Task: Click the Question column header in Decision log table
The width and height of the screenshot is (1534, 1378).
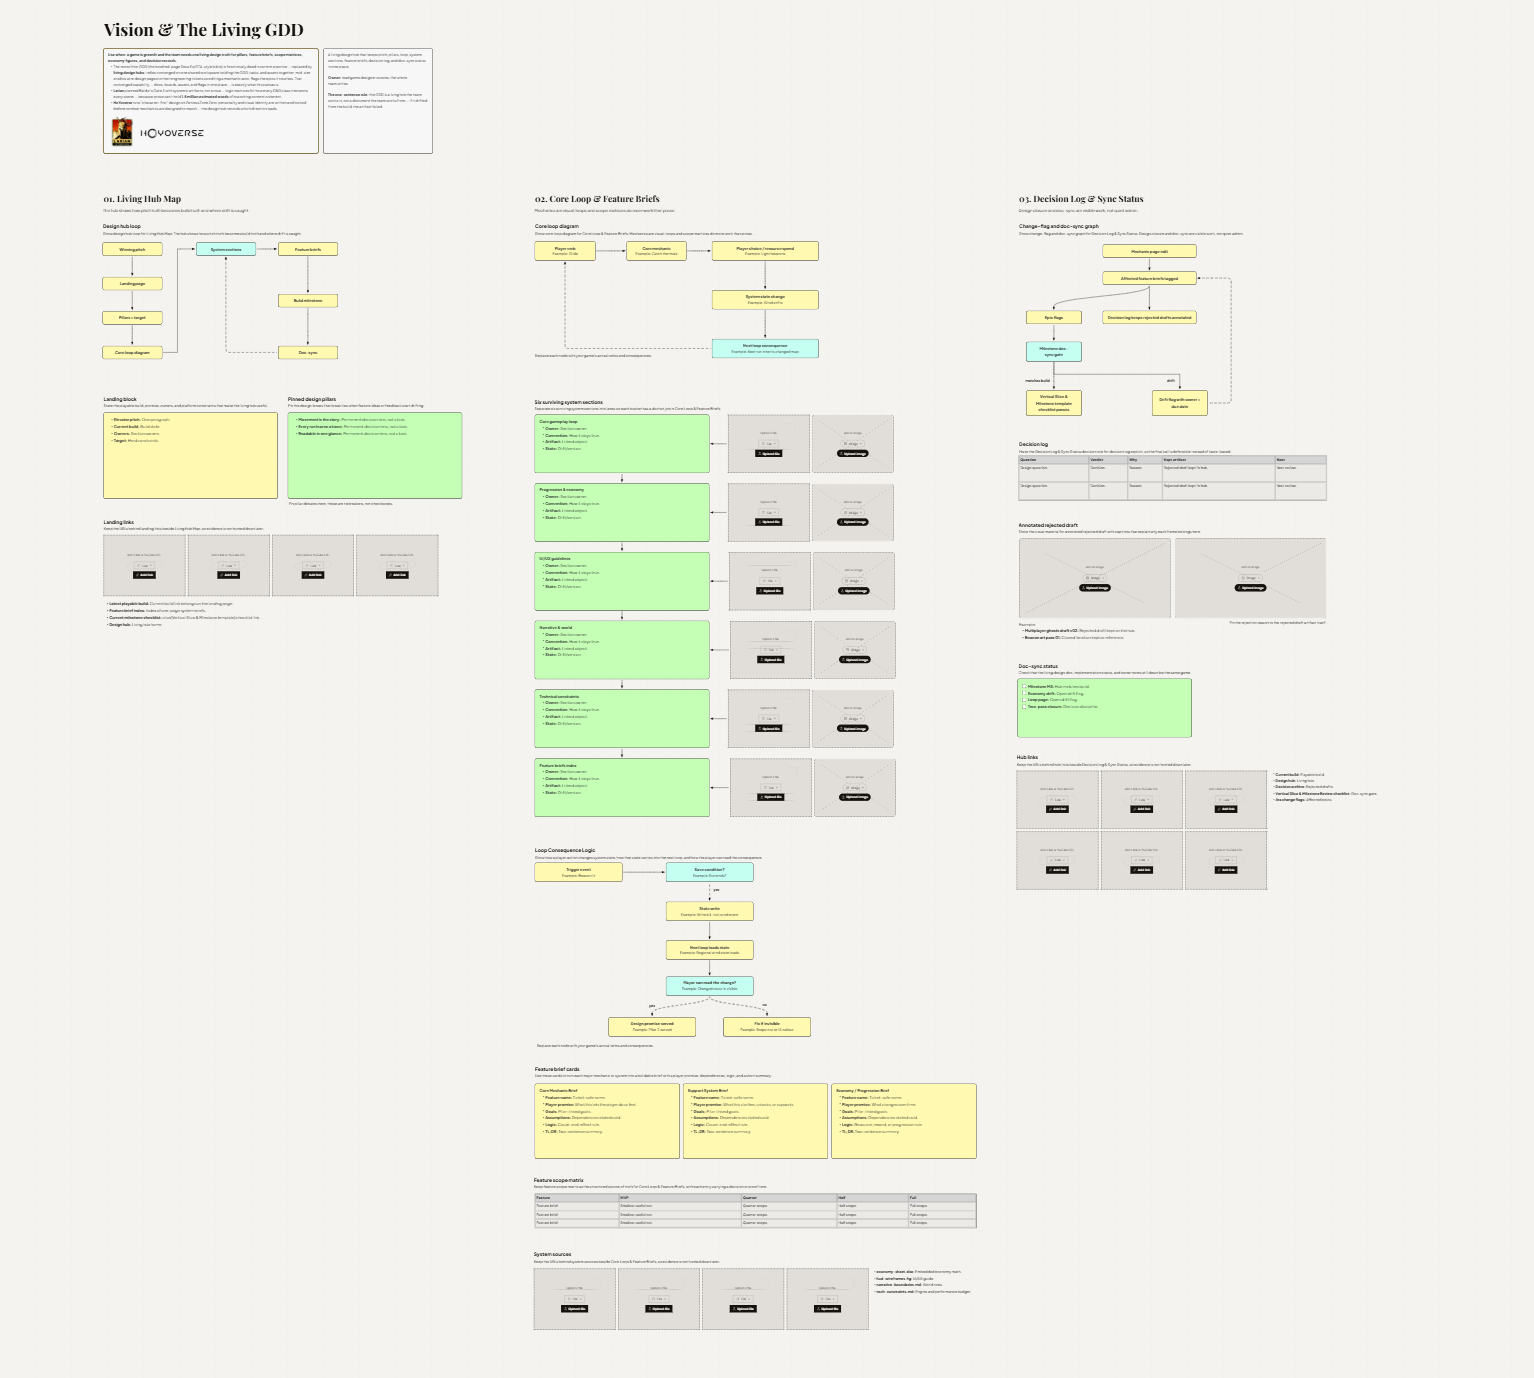Action: tap(1053, 460)
